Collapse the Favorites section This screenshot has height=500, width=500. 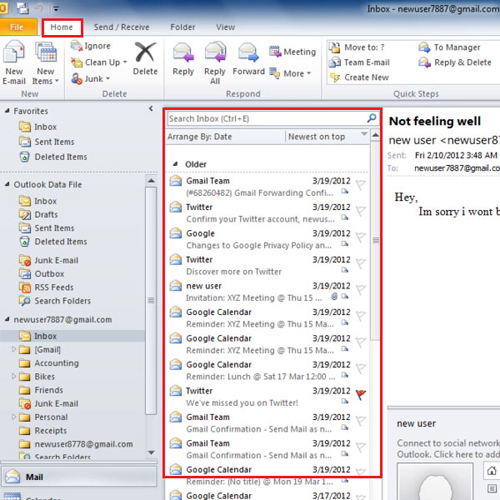[7, 111]
